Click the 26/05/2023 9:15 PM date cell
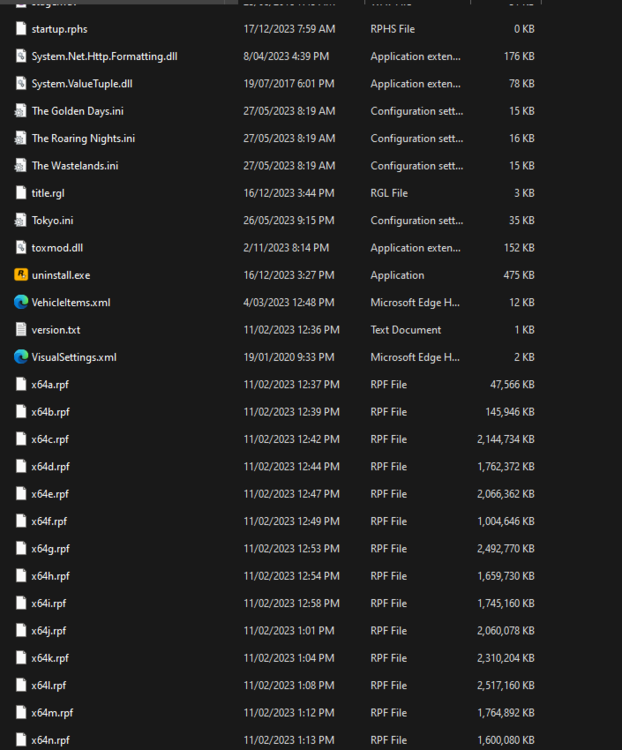This screenshot has width=622, height=750. coord(289,220)
